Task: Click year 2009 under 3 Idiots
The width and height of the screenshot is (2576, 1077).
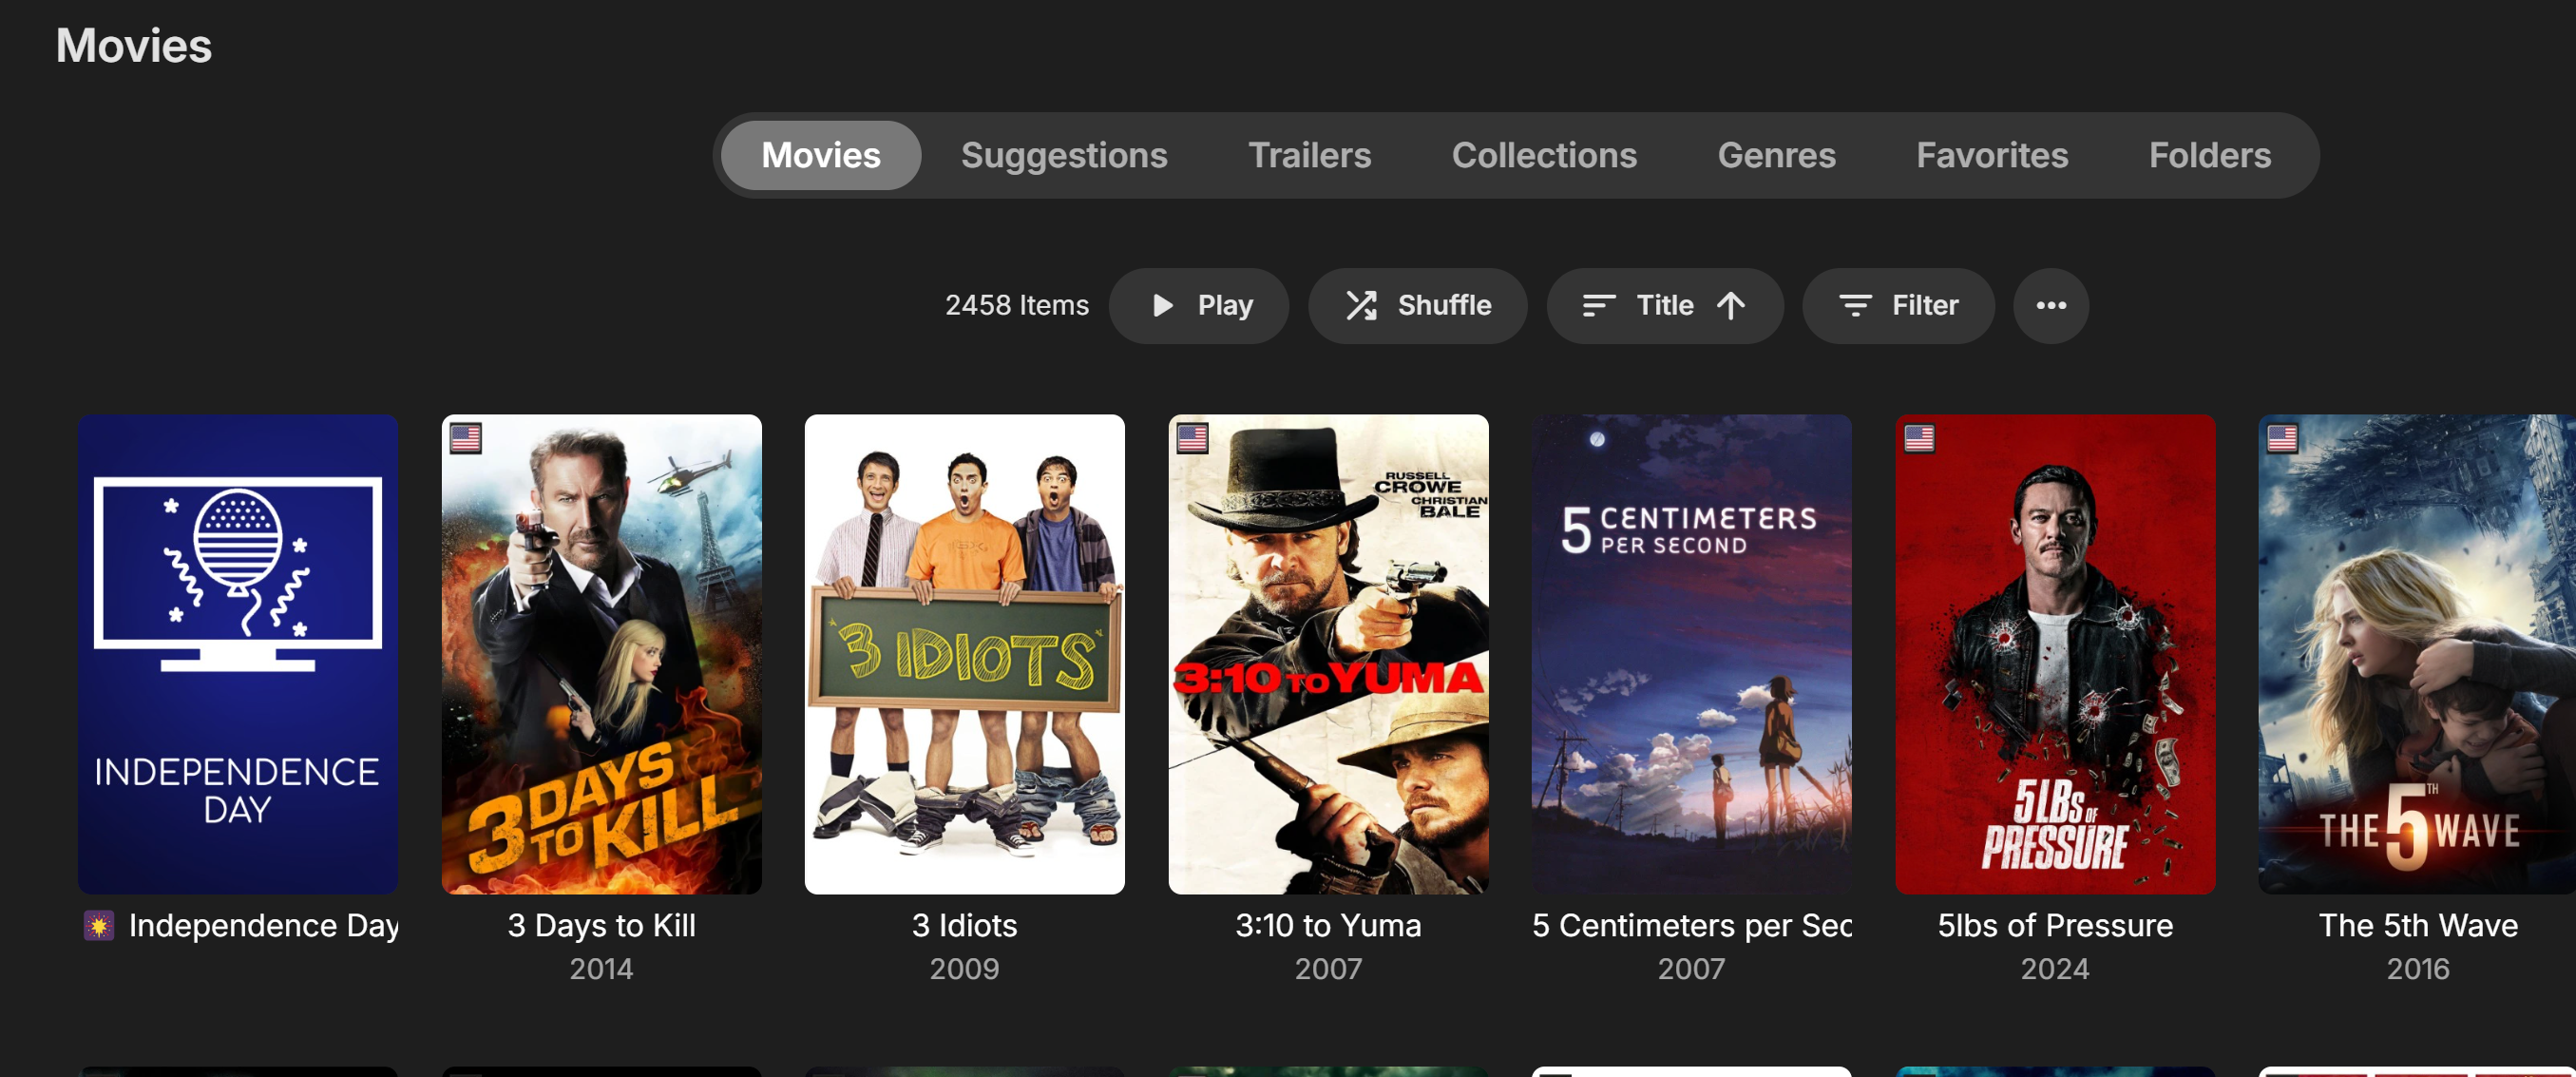Action: coord(965,968)
